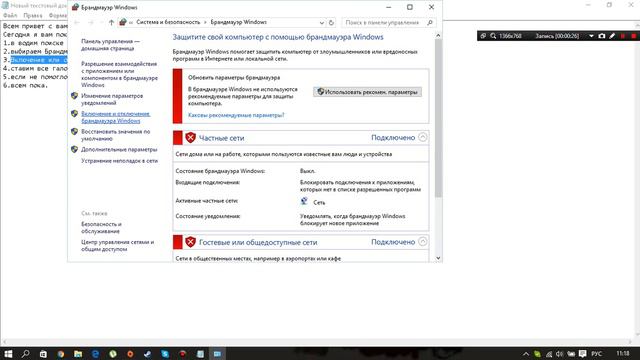Click the red shield icon beside Частные сети
Image resolution: width=640 pixels, height=360 pixels.
pyautogui.click(x=190, y=138)
